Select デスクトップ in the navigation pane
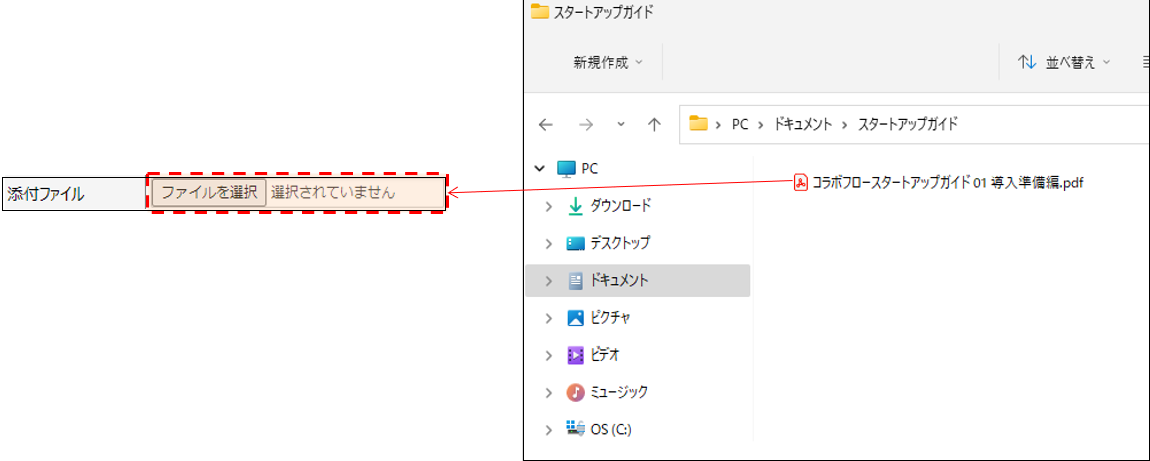The image size is (1150, 461). pos(620,243)
